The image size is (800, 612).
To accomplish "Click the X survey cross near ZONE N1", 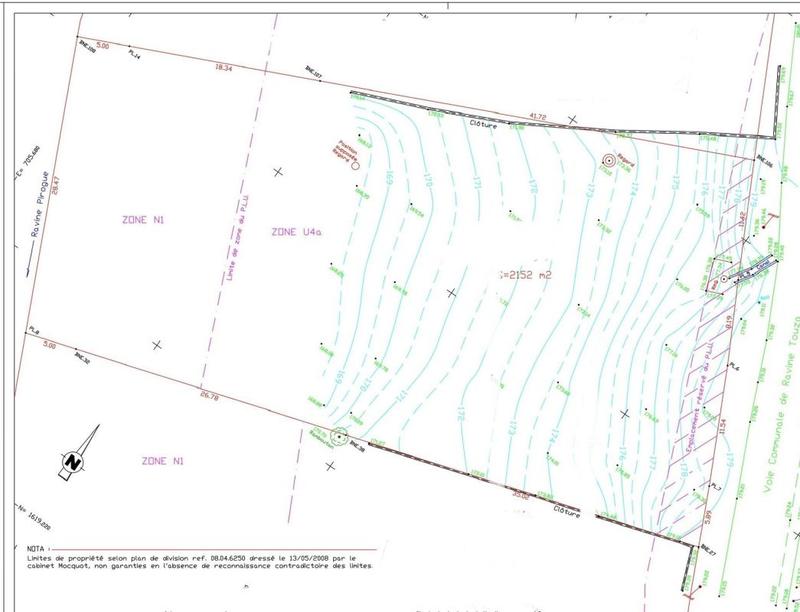I will (155, 344).
